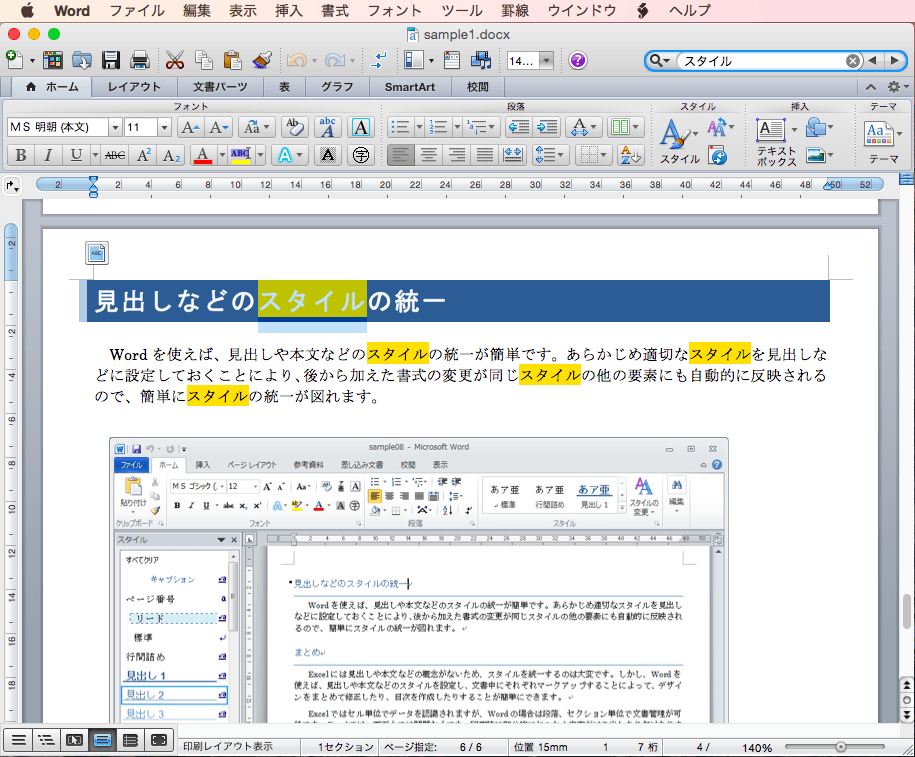
Task: Toggle Italic formatting
Action: point(48,155)
